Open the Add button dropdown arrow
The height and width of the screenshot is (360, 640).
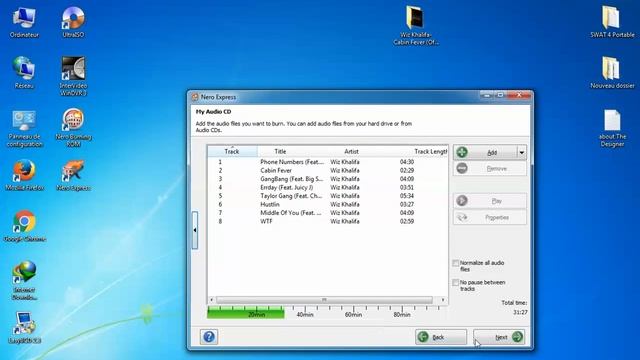click(522, 153)
